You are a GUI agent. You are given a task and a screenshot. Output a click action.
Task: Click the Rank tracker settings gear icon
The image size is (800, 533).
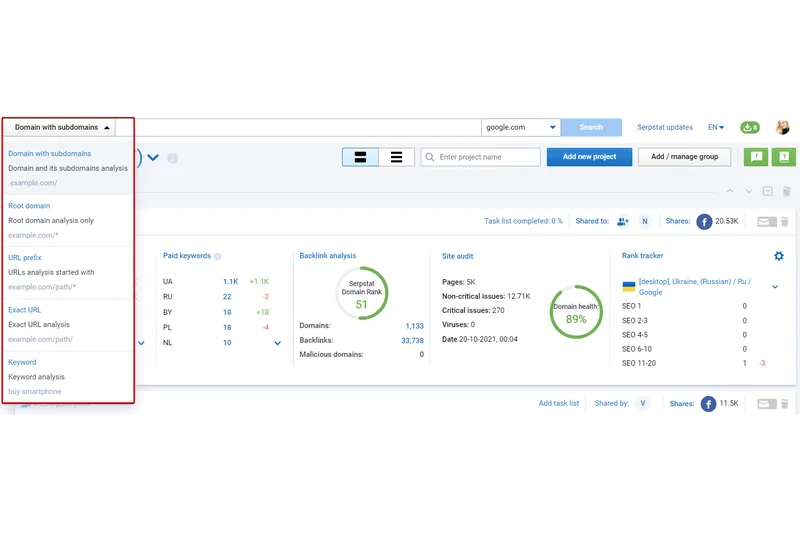point(779,256)
